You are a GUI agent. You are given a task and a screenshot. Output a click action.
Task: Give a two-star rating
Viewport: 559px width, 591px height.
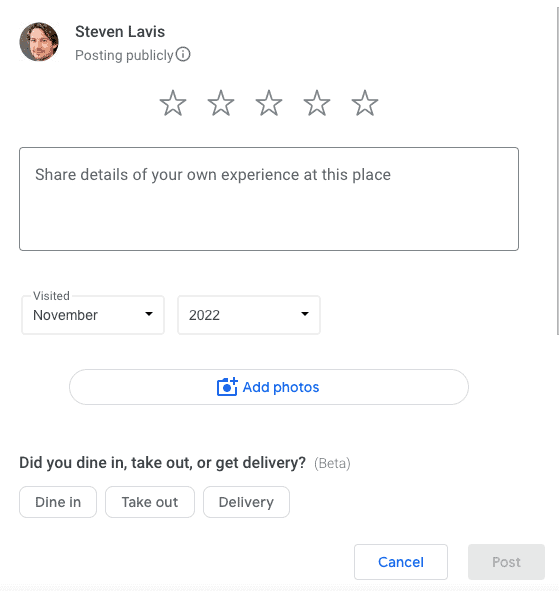[221, 103]
